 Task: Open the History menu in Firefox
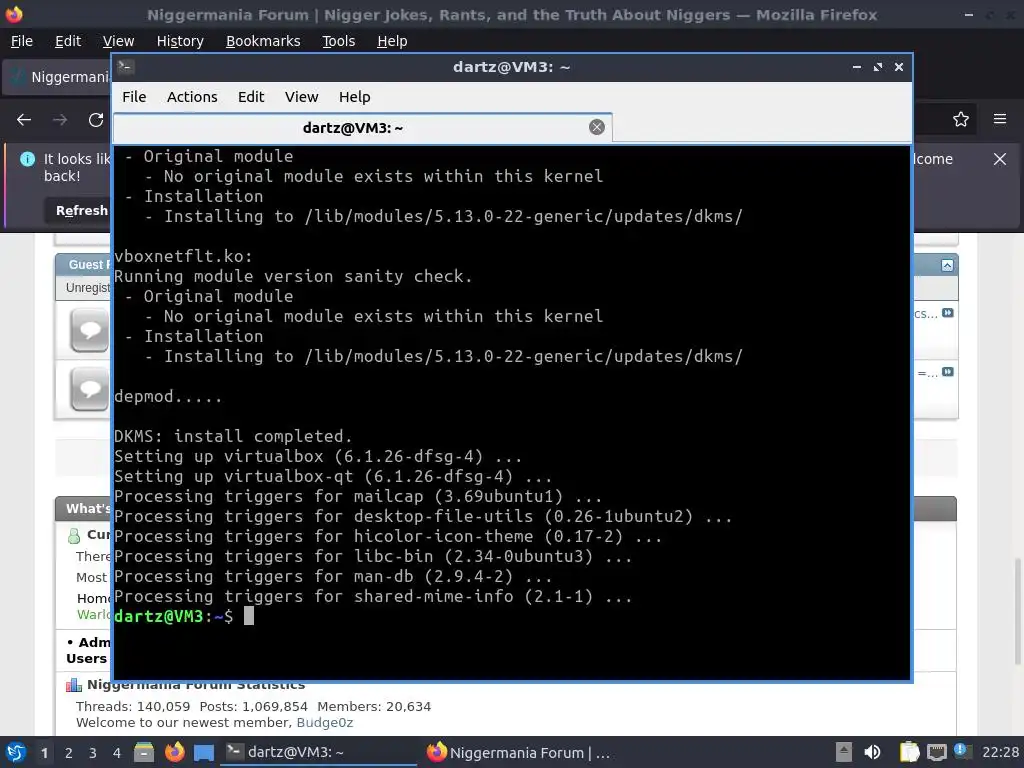tap(180, 41)
